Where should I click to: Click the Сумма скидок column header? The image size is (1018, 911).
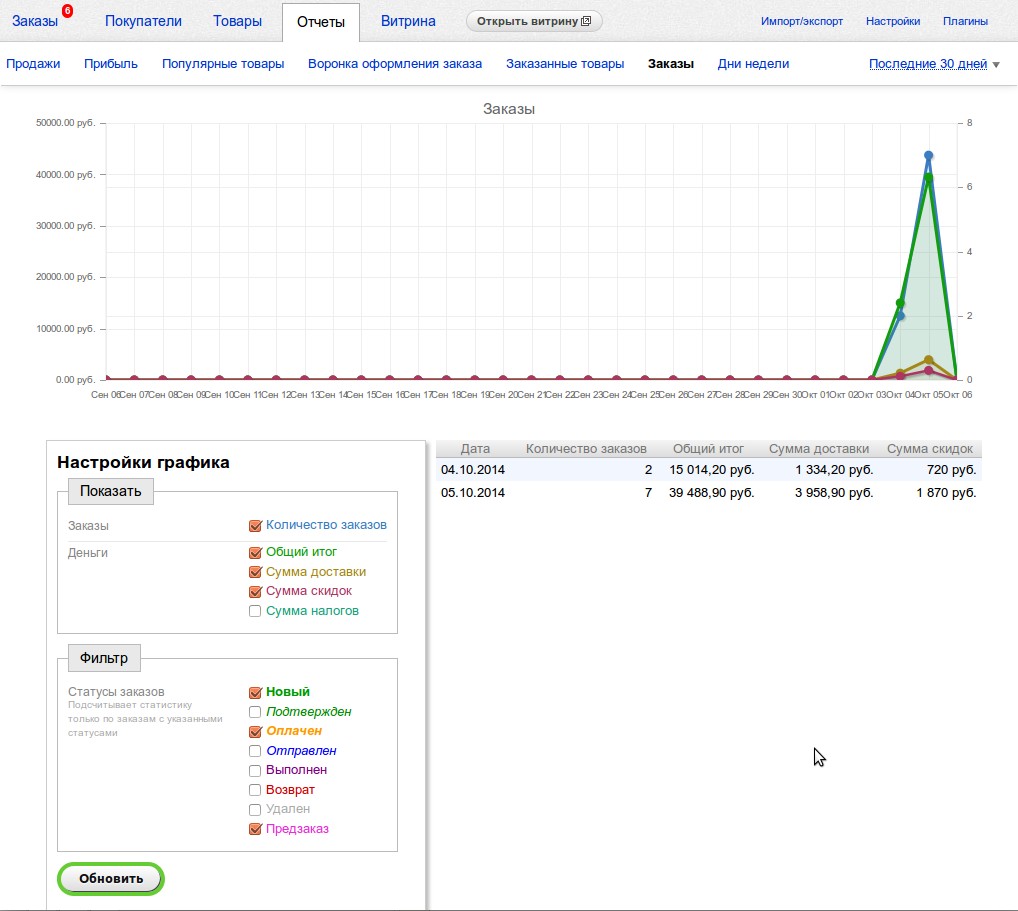click(x=930, y=449)
